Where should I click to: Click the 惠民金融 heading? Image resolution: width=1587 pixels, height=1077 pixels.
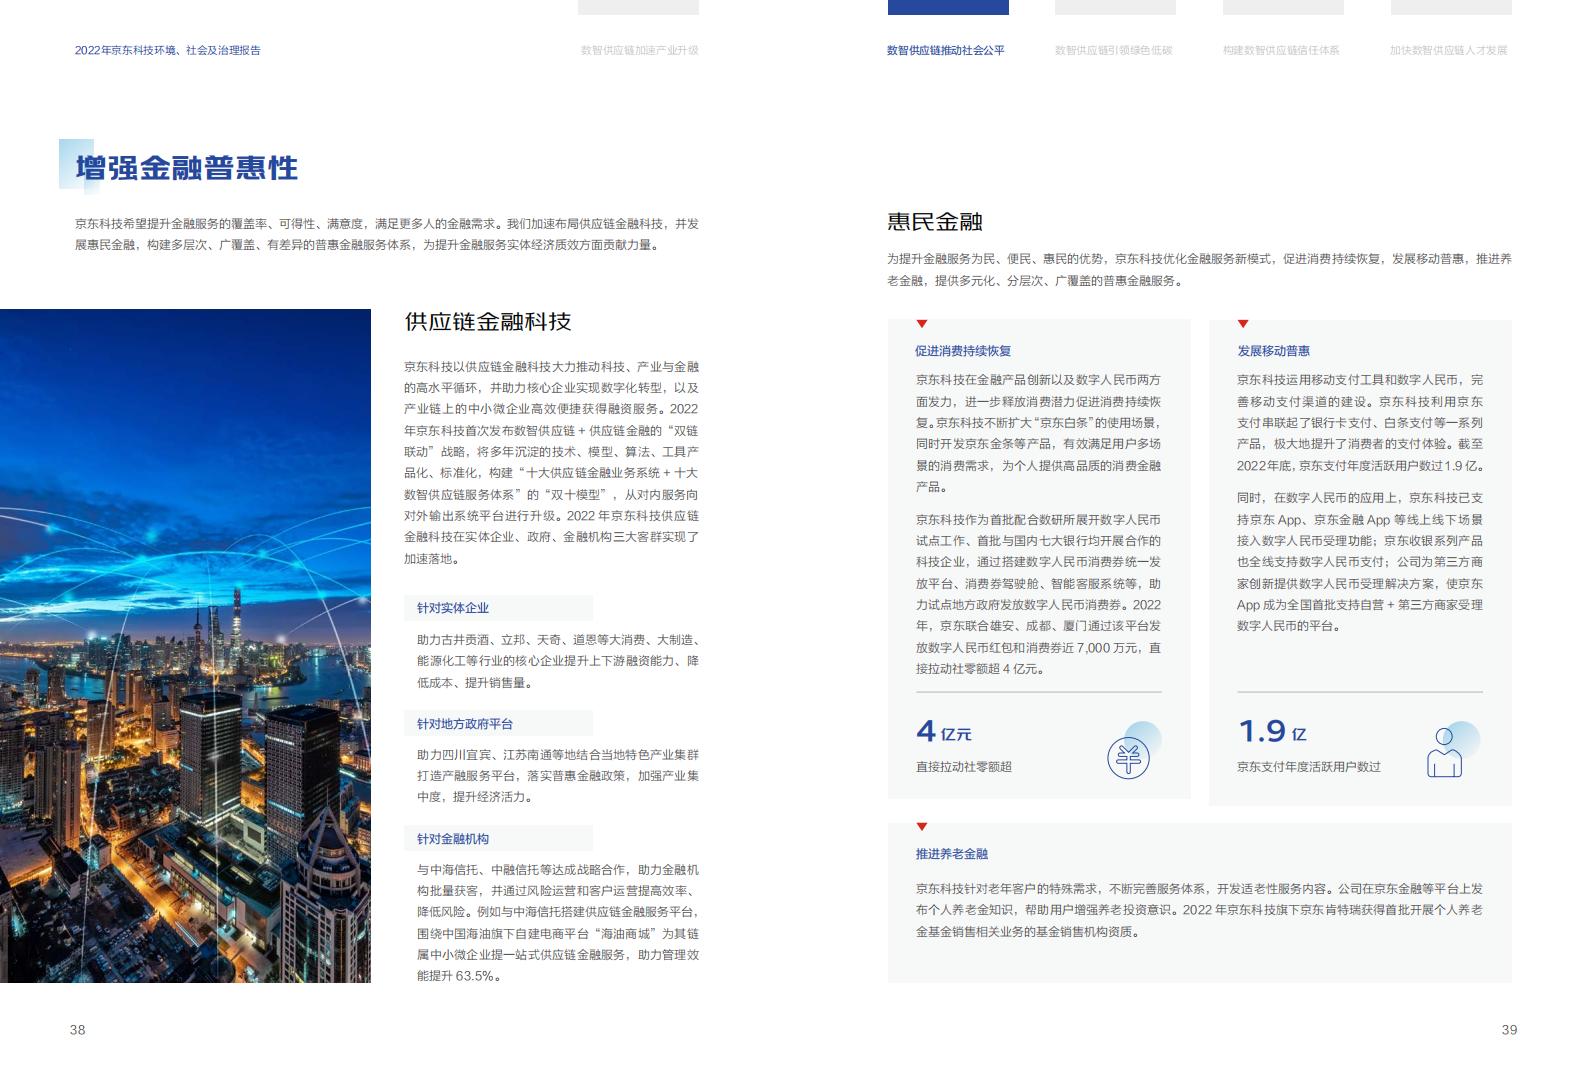pyautogui.click(x=935, y=222)
